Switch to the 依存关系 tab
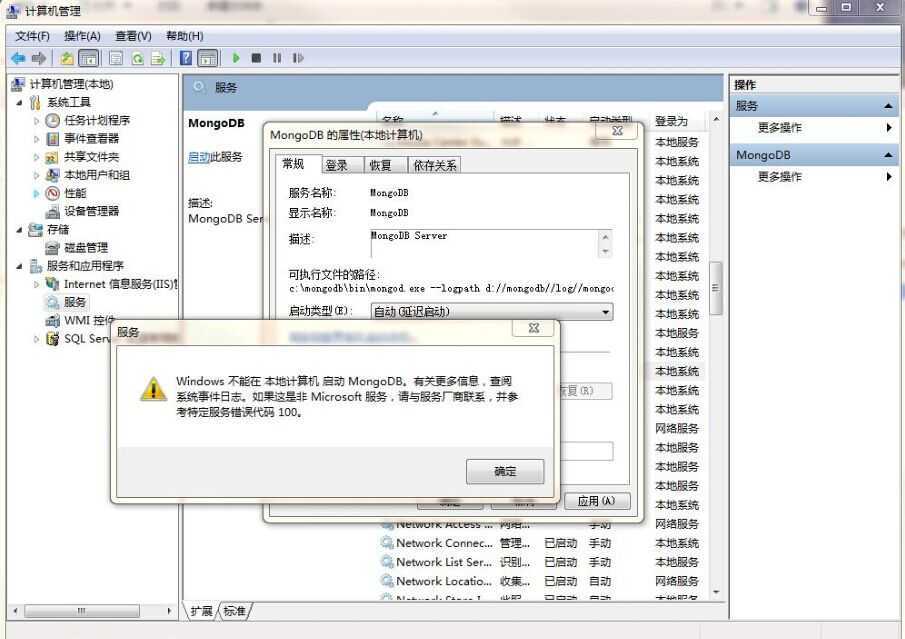 [435, 166]
